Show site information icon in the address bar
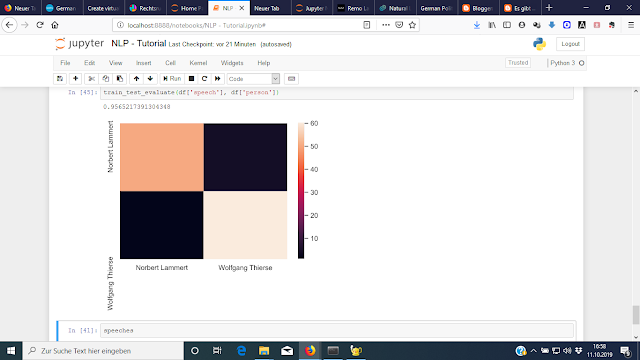Viewport: 640px width, 360px height. coord(120,25)
